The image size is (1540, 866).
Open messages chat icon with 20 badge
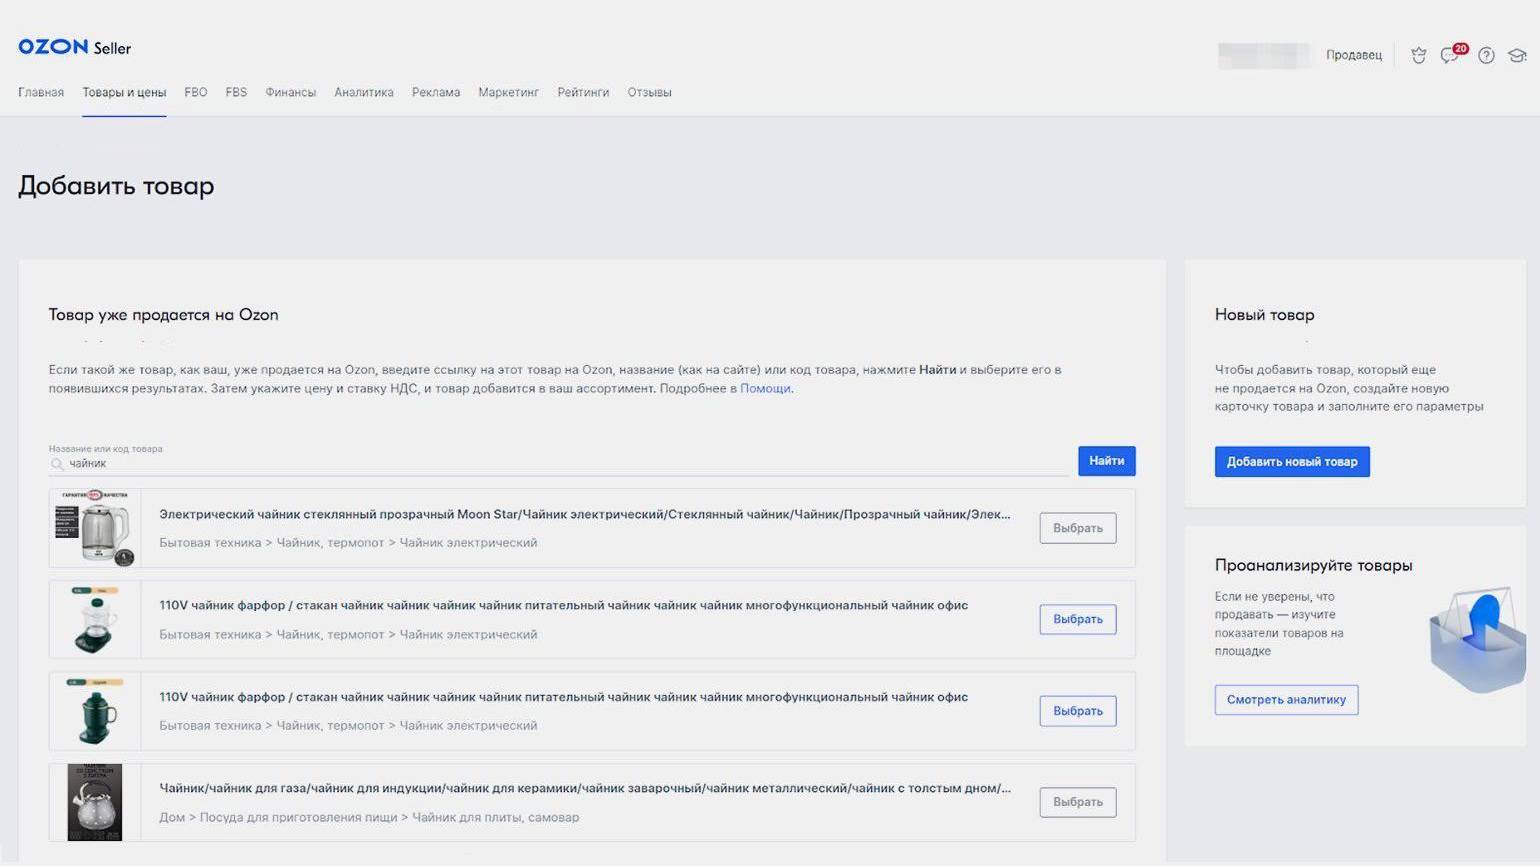tap(1449, 56)
